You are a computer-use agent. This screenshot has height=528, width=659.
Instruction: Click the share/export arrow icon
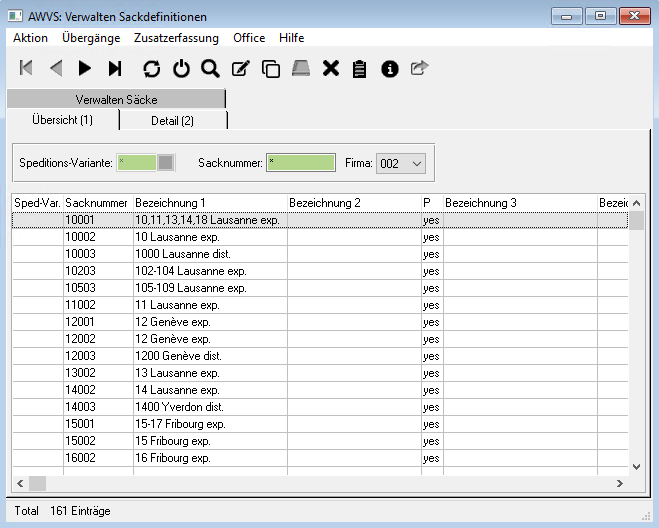point(420,68)
